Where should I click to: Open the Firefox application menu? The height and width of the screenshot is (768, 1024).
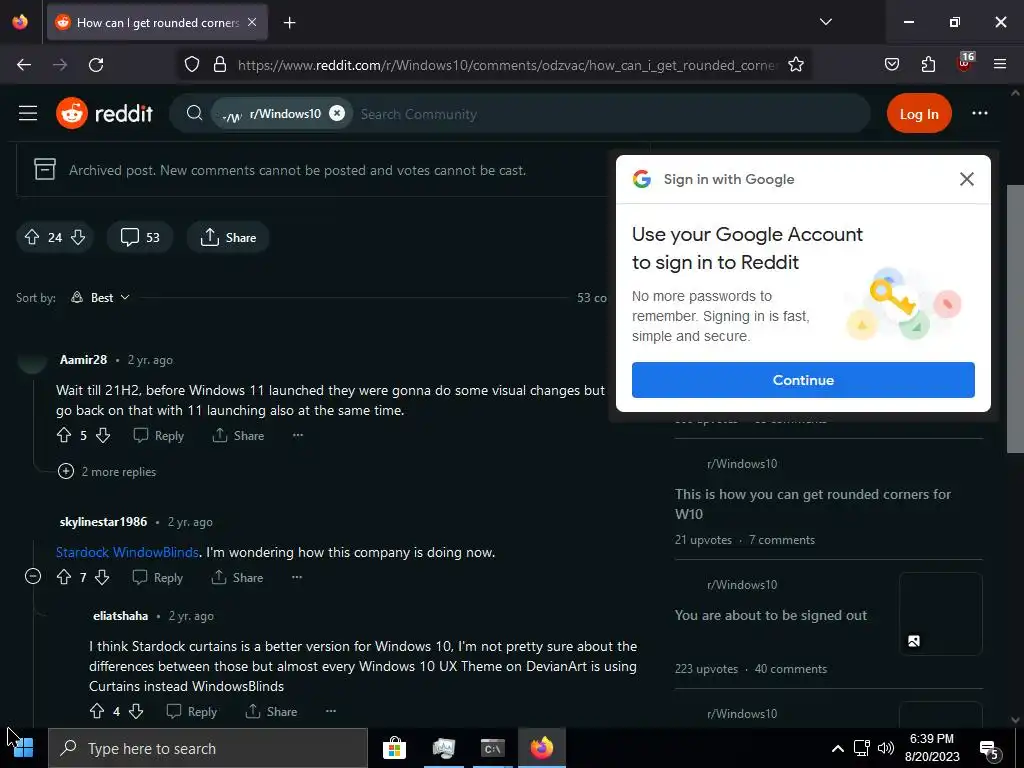1000,65
